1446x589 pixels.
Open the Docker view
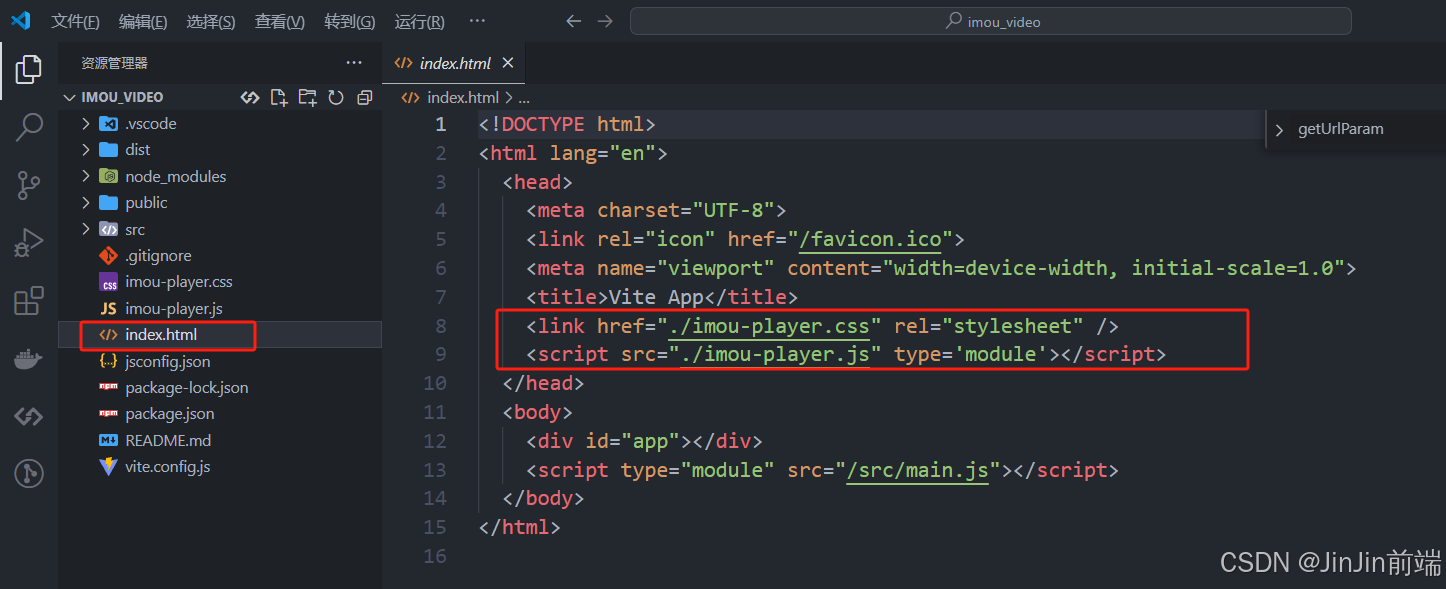coord(29,359)
